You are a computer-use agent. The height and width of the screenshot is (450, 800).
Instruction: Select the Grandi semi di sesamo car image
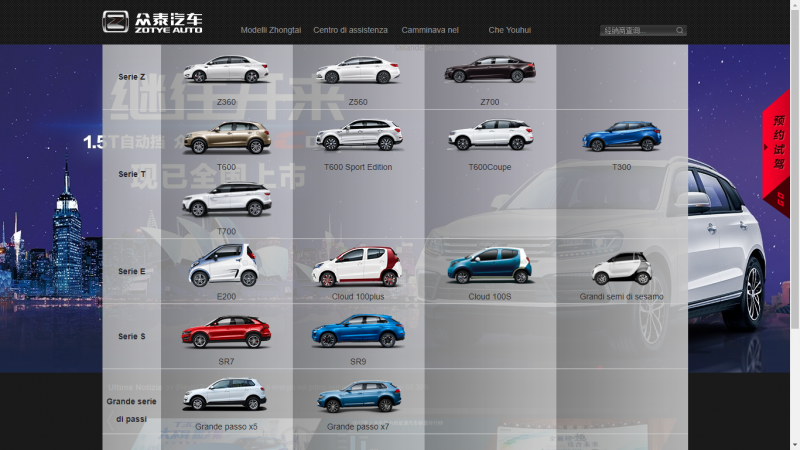pos(621,268)
